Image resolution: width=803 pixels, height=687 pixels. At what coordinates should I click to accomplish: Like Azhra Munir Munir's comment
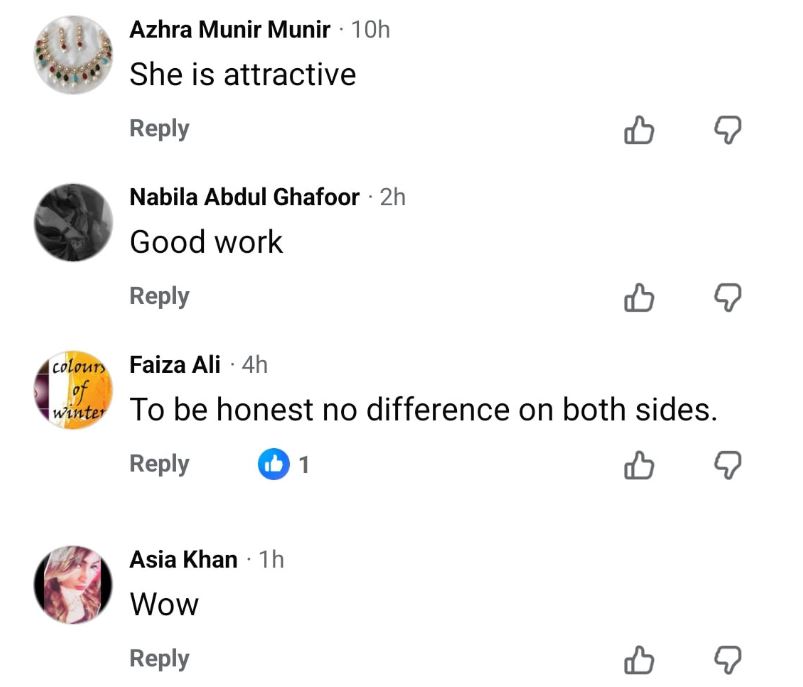point(639,130)
